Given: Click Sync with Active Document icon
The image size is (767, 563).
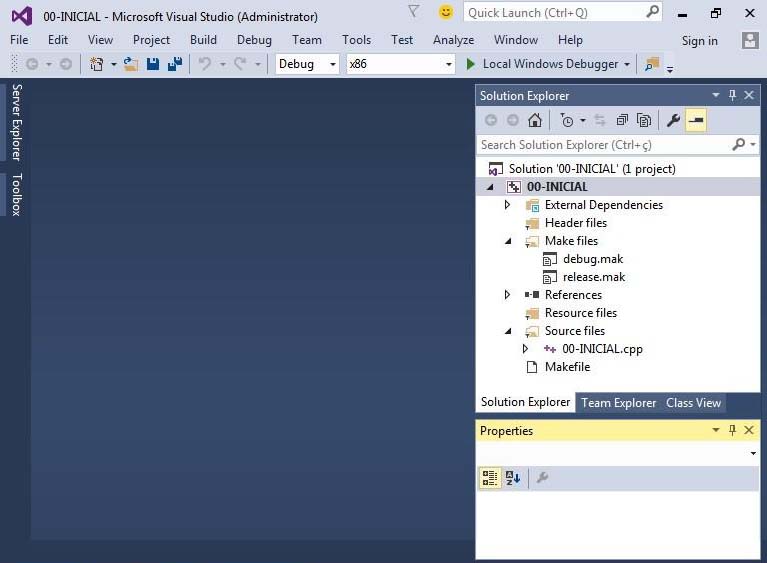Looking at the screenshot, I should [600, 120].
